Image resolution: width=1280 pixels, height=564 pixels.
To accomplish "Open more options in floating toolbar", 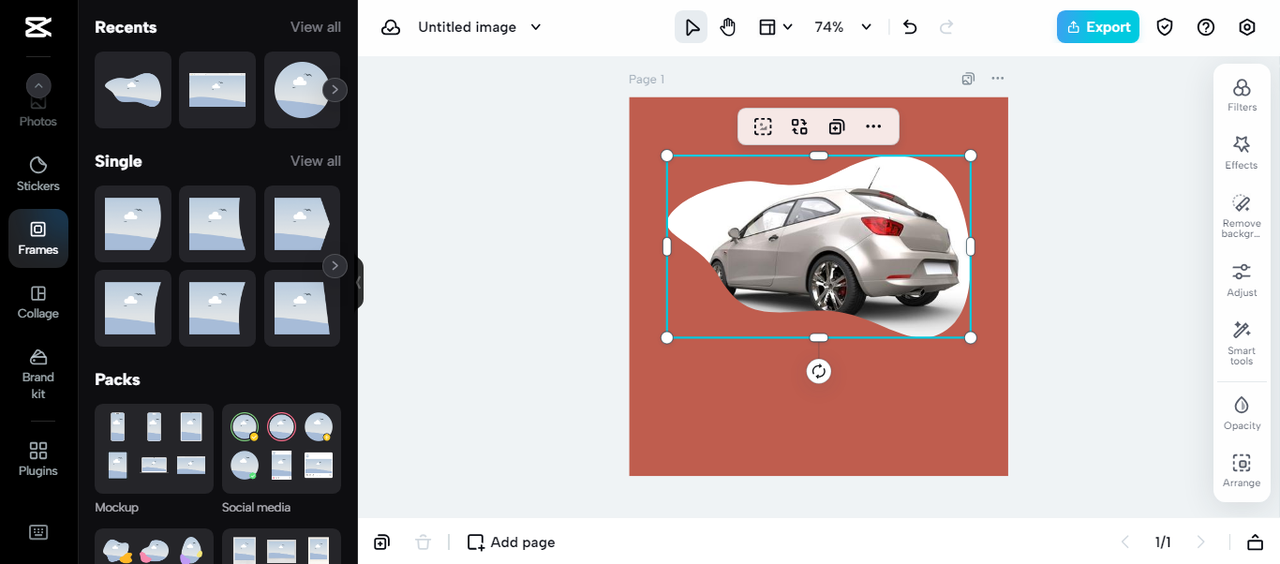I will pyautogui.click(x=873, y=126).
